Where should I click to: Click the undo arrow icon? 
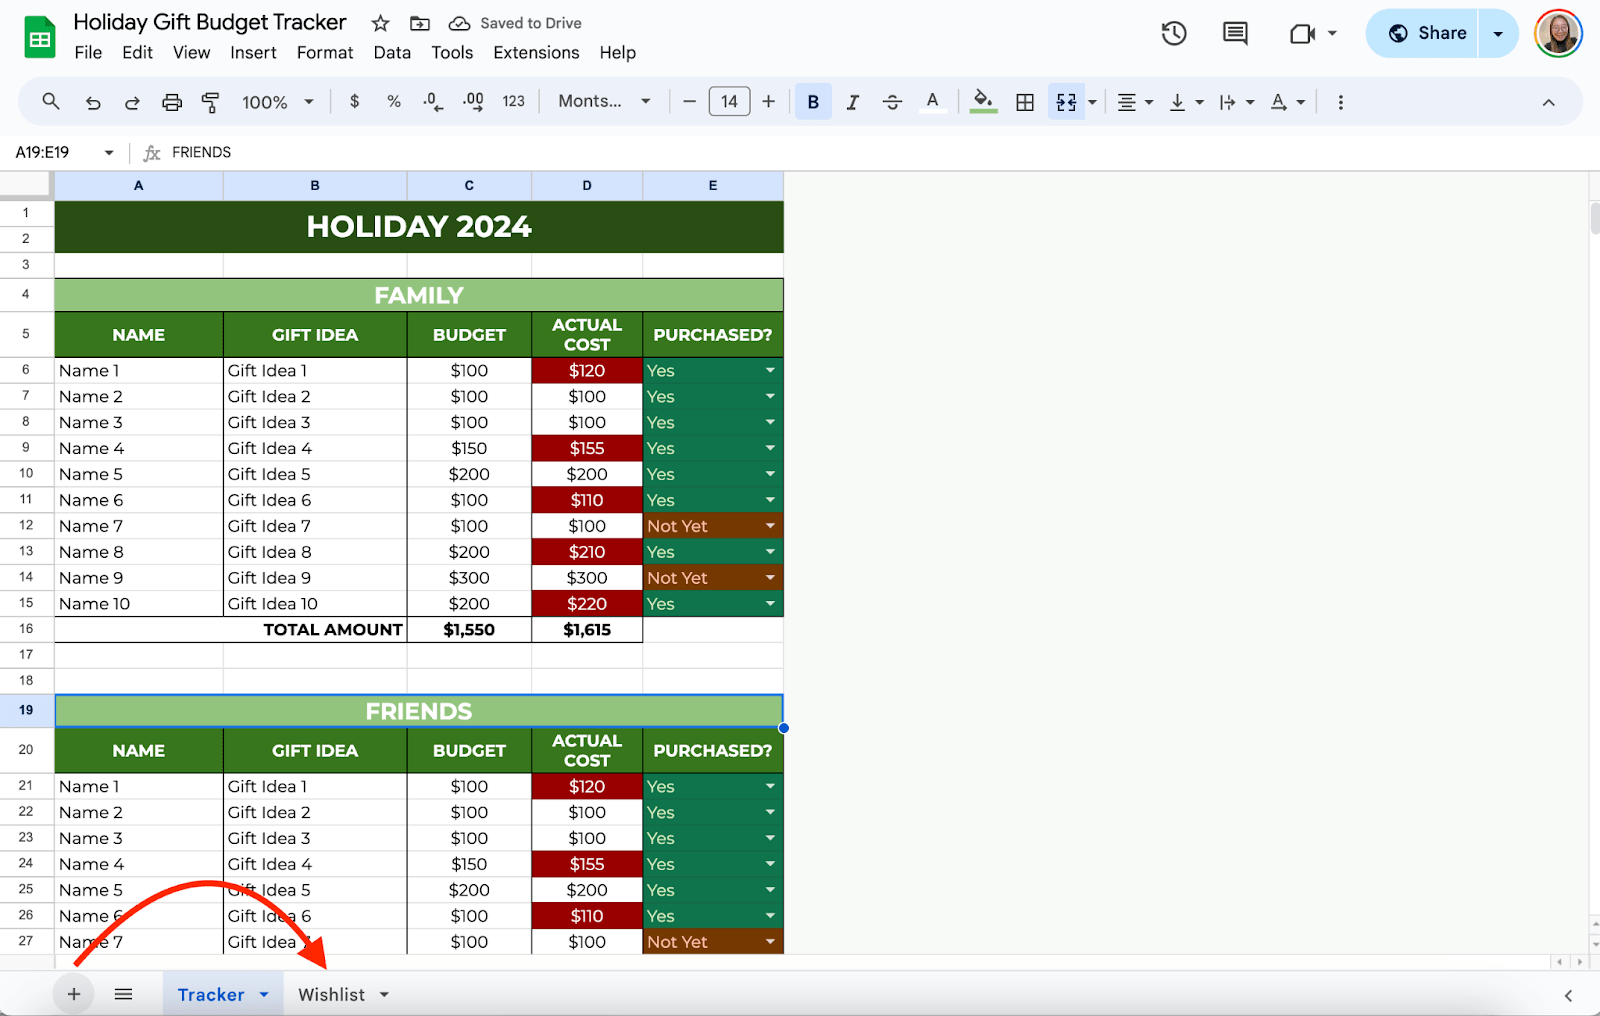click(x=93, y=102)
